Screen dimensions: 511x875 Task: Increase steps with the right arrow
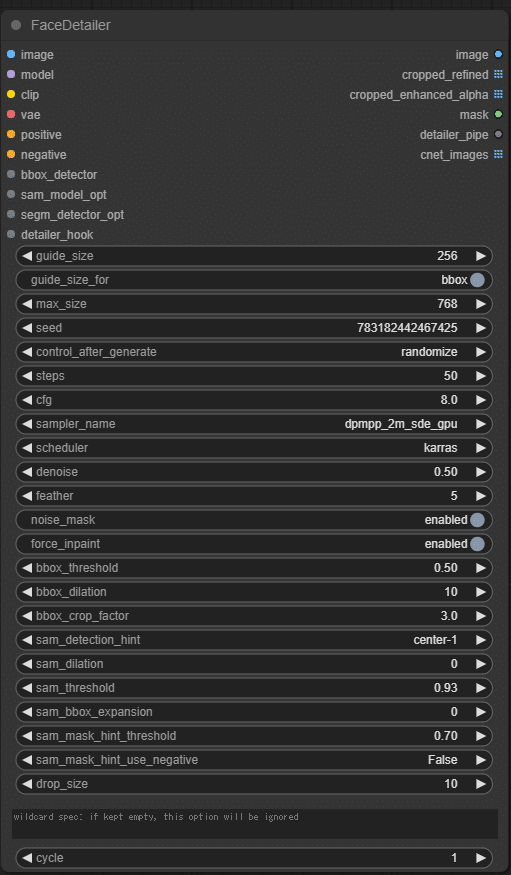click(x=480, y=376)
